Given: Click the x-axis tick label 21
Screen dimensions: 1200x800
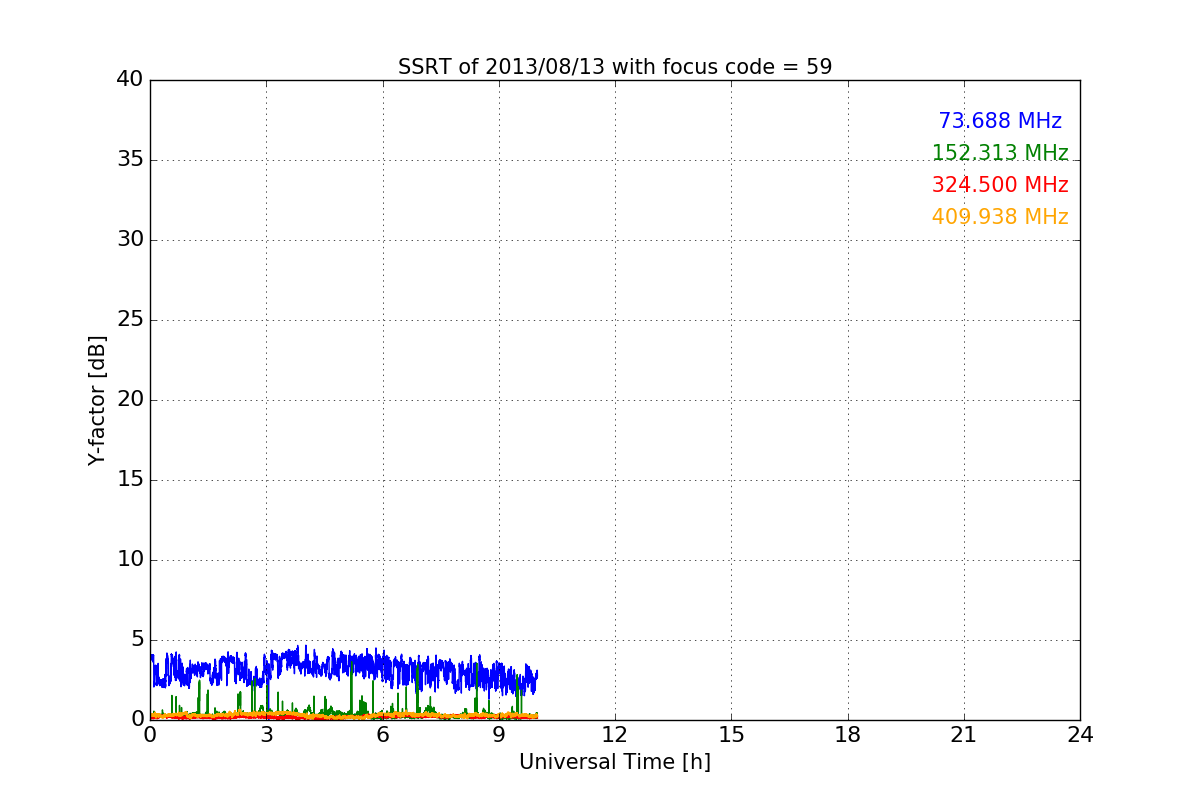Looking at the screenshot, I should (964, 735).
